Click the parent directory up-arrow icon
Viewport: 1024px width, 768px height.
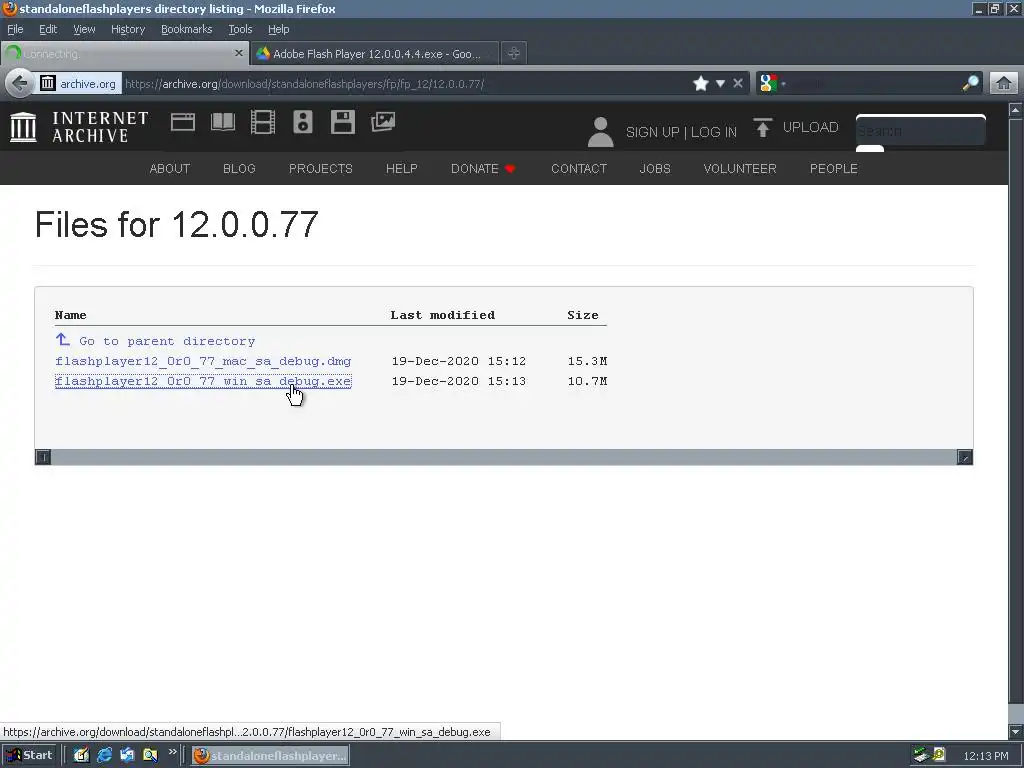tap(63, 340)
